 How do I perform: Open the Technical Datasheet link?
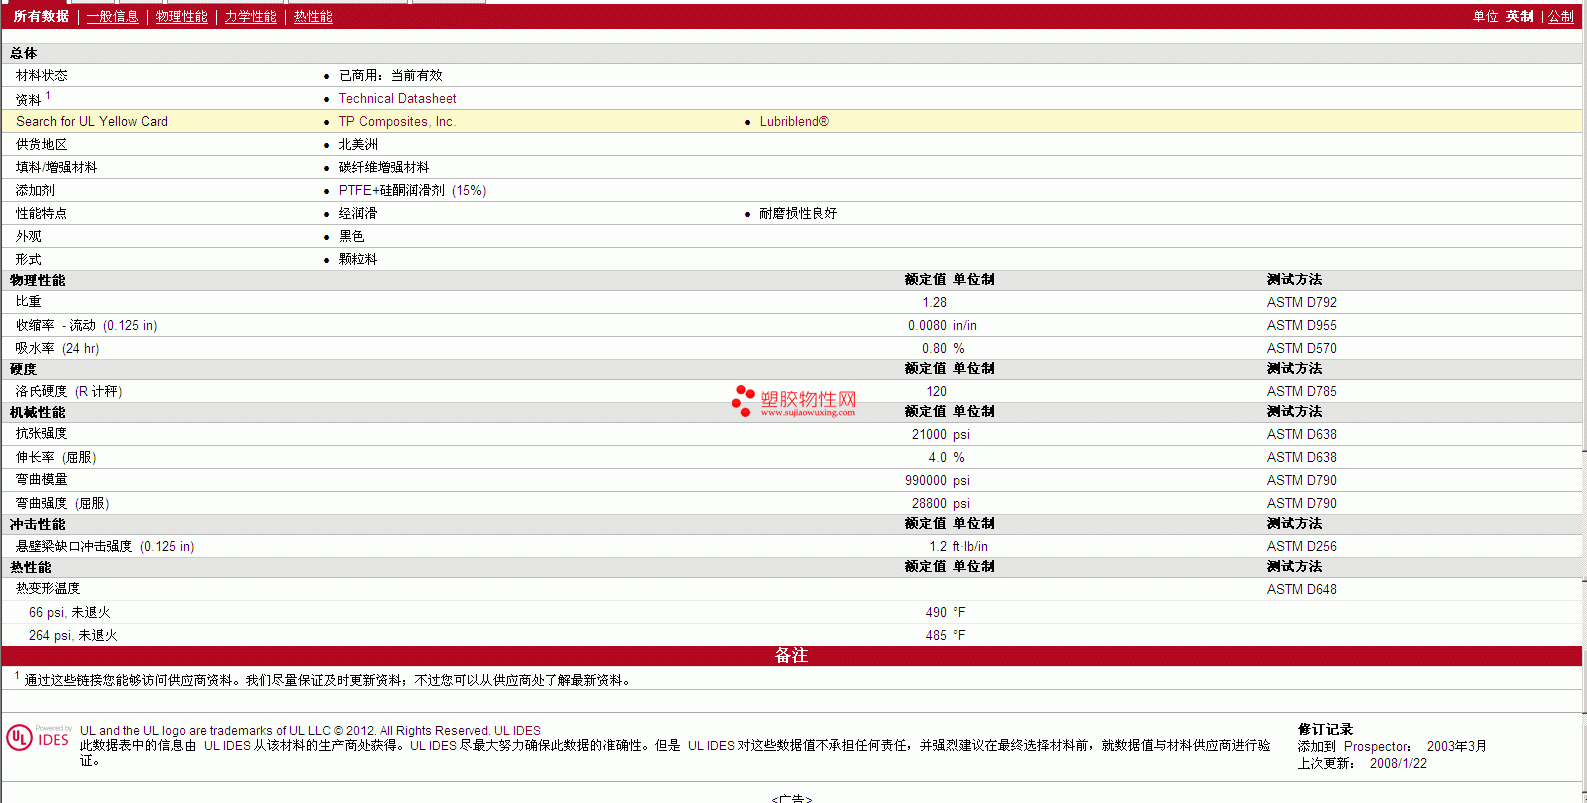tap(397, 99)
